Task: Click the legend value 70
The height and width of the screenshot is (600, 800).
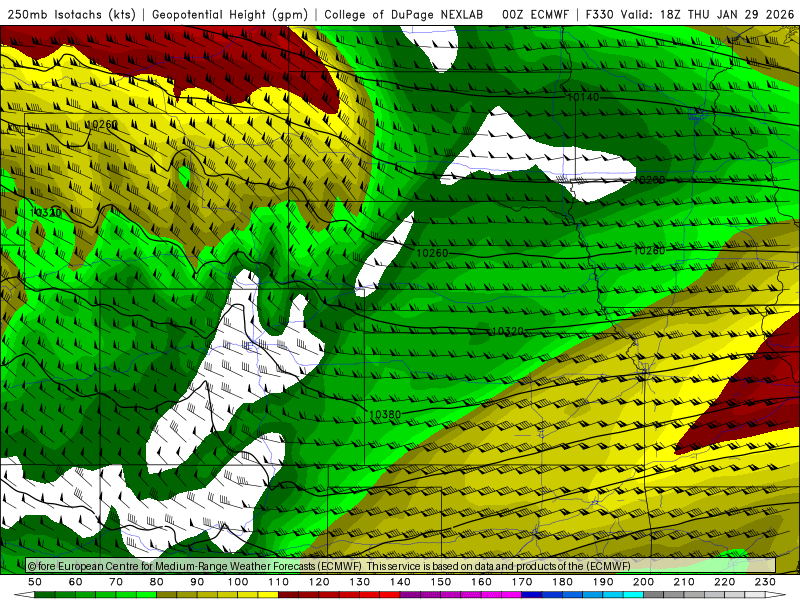Action: tap(116, 582)
